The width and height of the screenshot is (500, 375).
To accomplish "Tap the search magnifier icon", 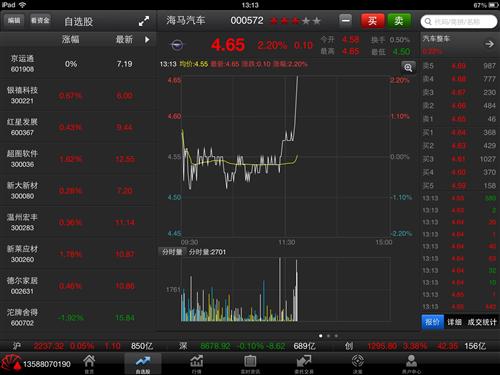I will [x=428, y=22].
